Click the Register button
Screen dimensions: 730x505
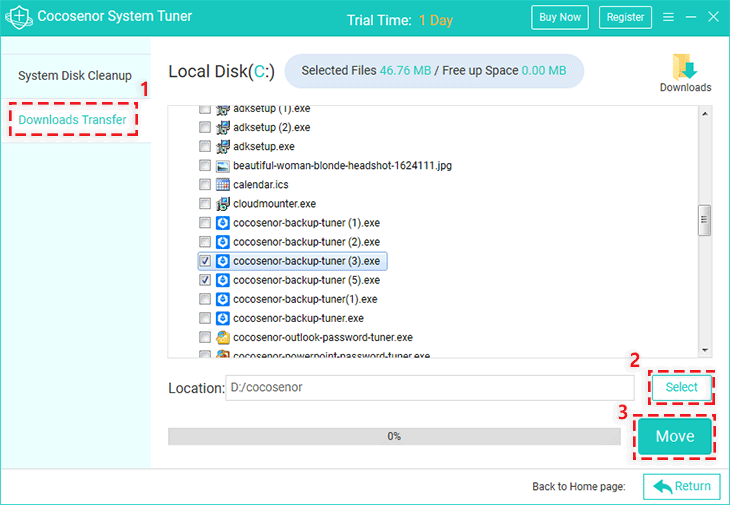coord(625,17)
